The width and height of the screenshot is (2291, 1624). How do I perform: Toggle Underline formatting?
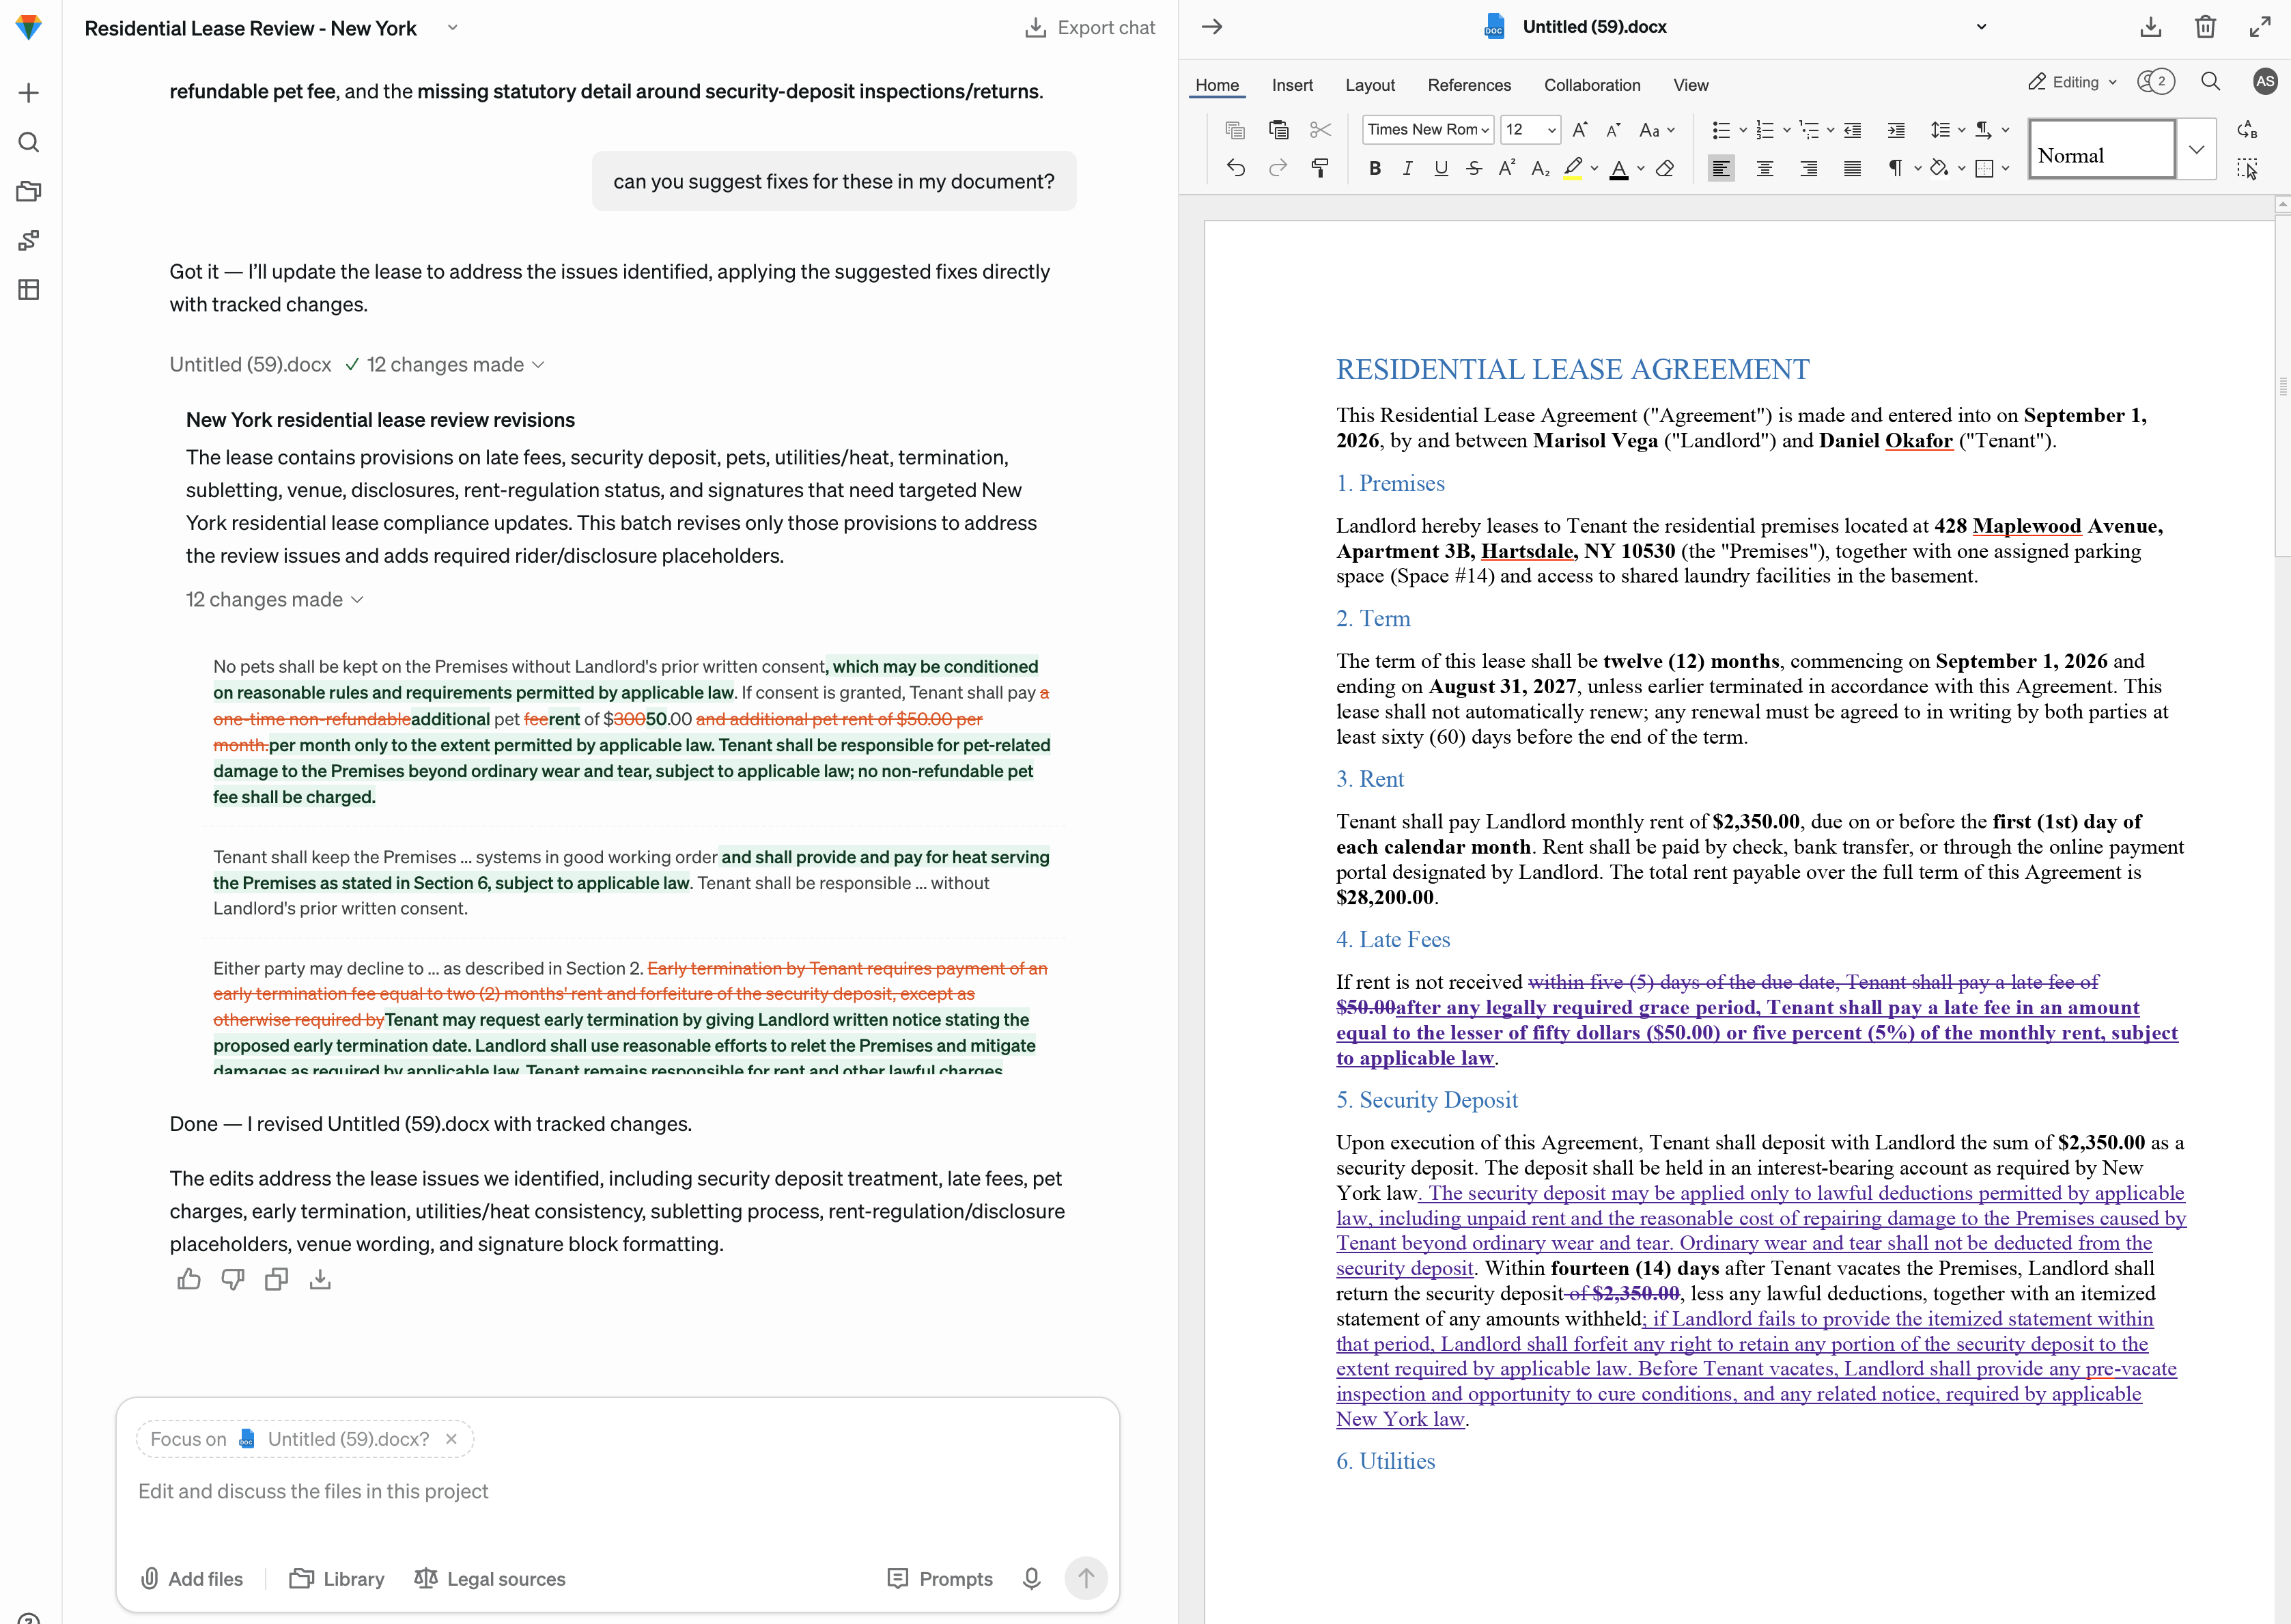(1441, 168)
